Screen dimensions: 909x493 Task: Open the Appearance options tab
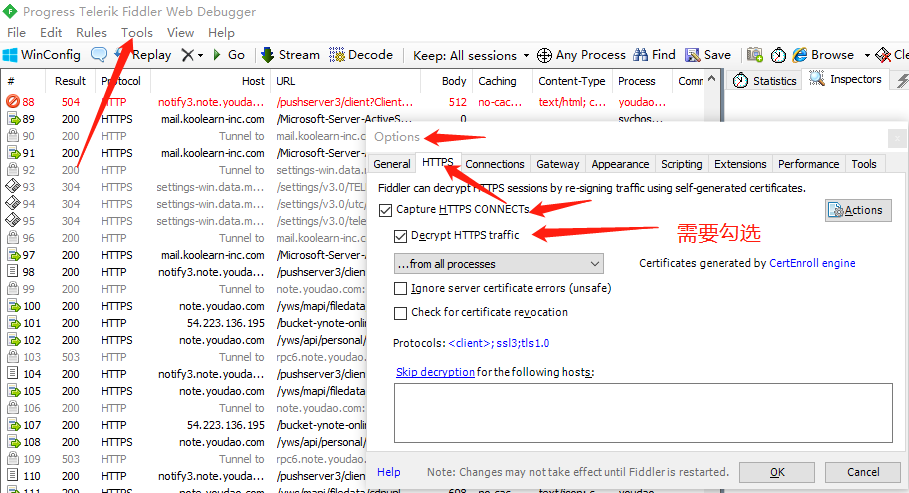[620, 164]
